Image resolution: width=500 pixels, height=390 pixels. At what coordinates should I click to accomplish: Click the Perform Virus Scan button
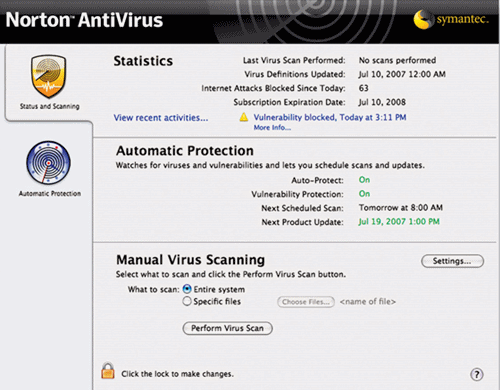(227, 328)
